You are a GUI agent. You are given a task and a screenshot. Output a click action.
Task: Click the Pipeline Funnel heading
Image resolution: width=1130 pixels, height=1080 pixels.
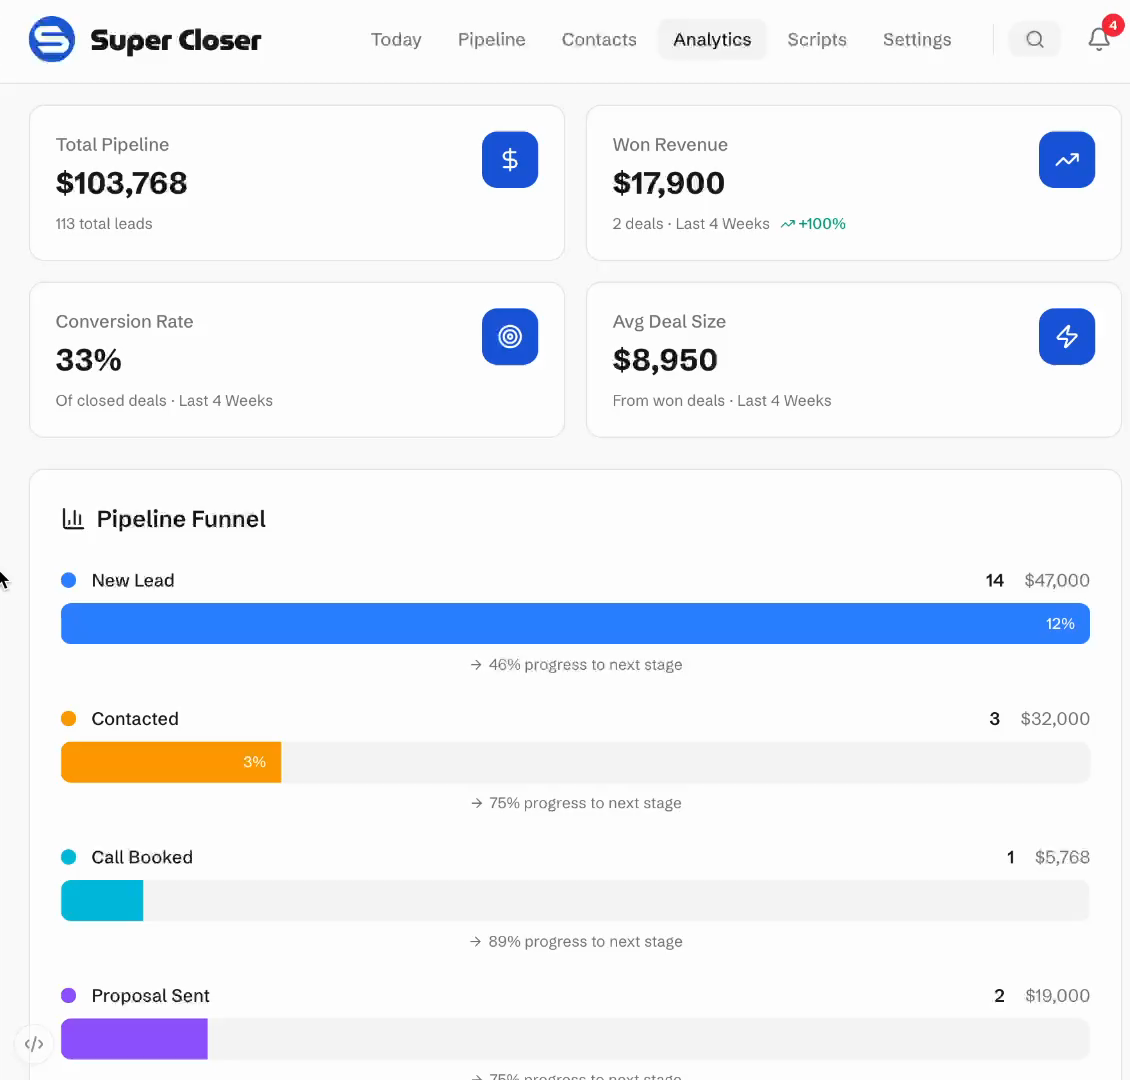pyautogui.click(x=181, y=519)
